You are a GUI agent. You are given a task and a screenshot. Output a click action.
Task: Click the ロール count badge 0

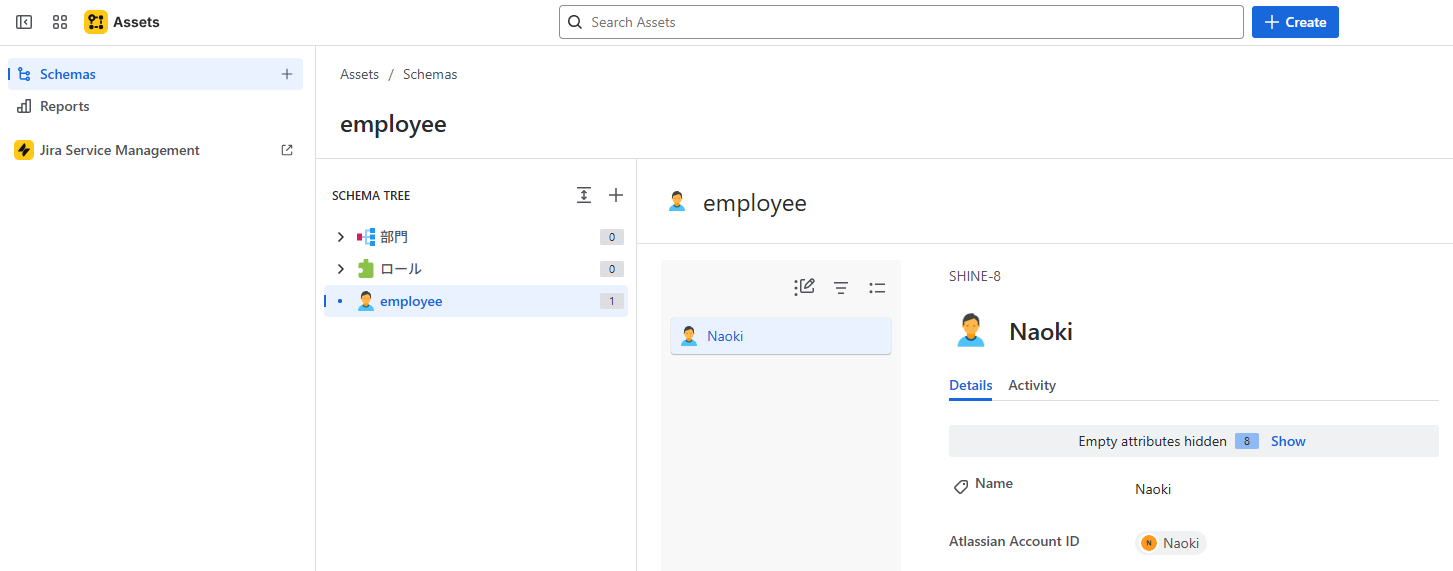(612, 269)
